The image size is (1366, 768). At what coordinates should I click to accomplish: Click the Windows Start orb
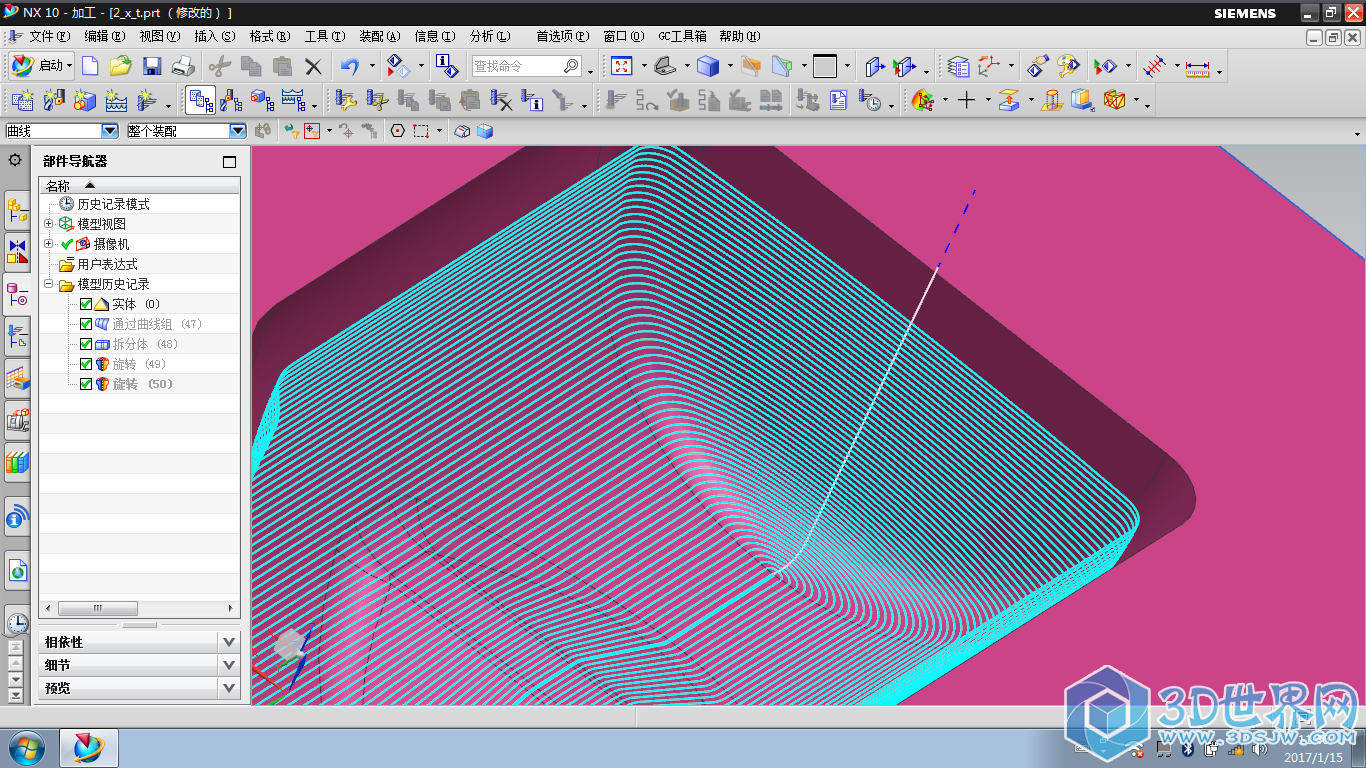point(26,747)
